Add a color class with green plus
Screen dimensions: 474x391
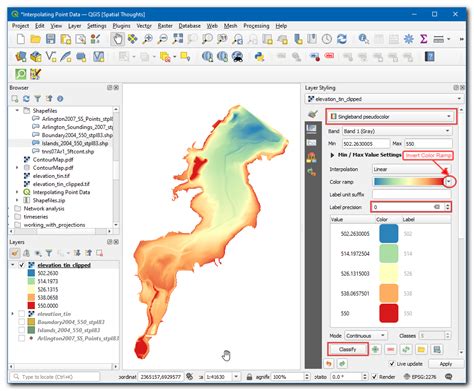(x=376, y=349)
